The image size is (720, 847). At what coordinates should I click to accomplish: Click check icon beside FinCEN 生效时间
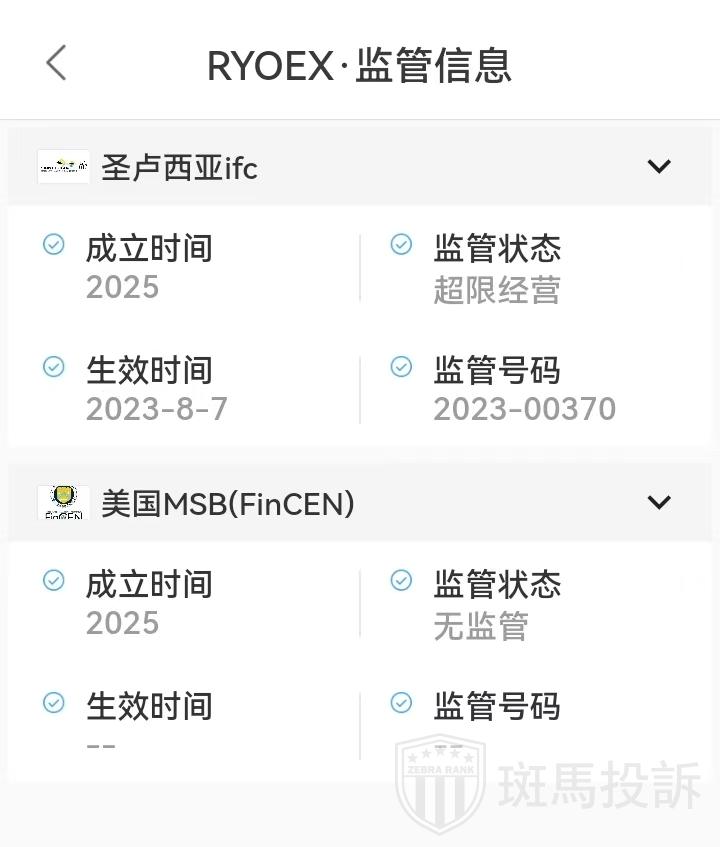54,703
